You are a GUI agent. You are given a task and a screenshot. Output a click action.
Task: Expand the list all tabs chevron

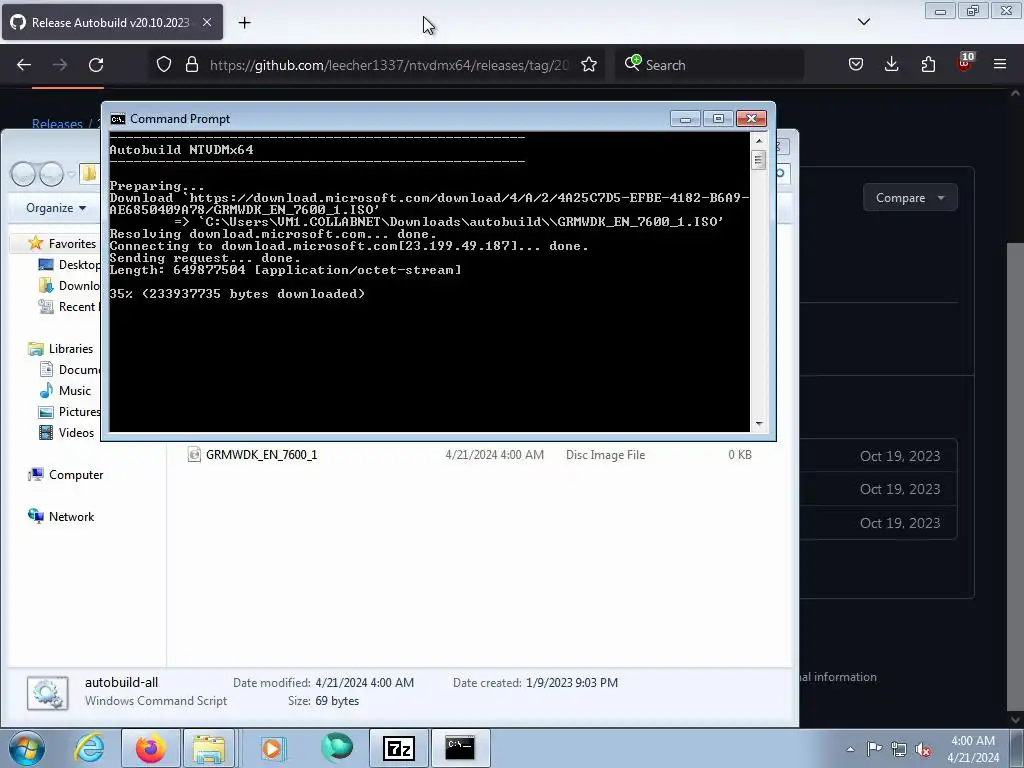point(863,22)
